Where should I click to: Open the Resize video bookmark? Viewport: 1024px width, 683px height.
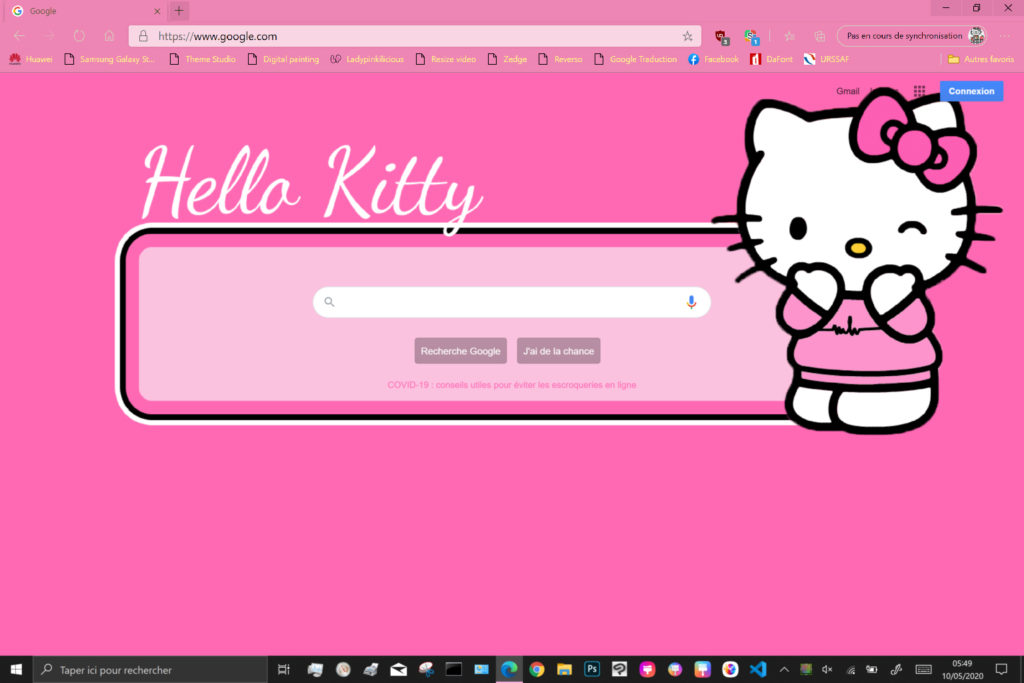(445, 59)
